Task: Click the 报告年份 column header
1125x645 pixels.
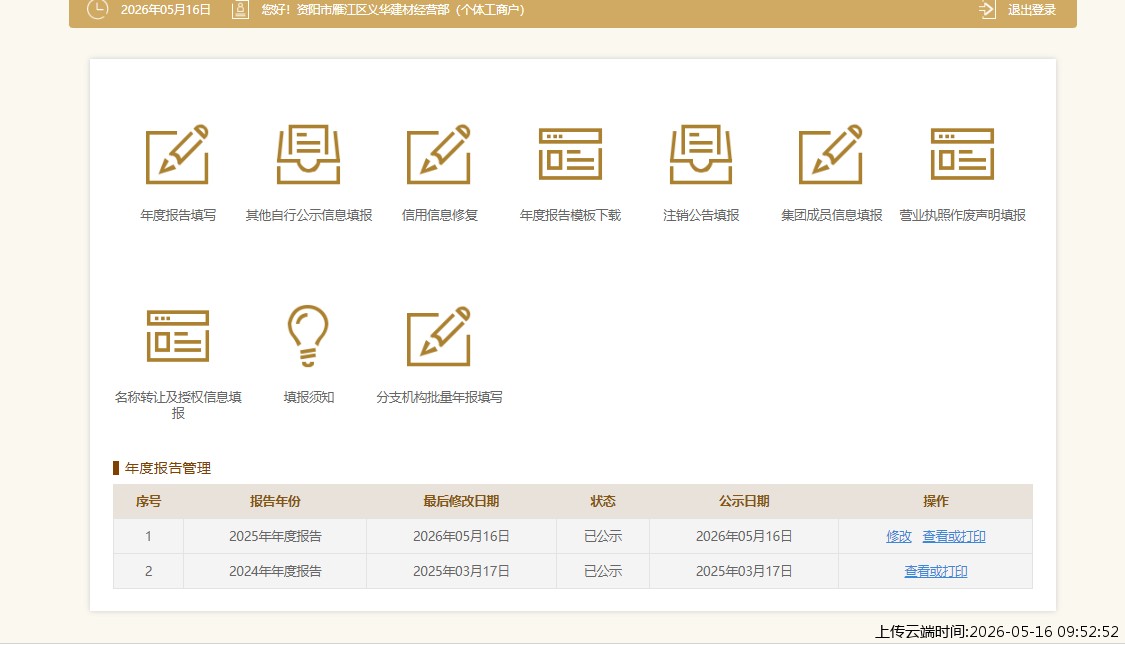Action: [275, 501]
